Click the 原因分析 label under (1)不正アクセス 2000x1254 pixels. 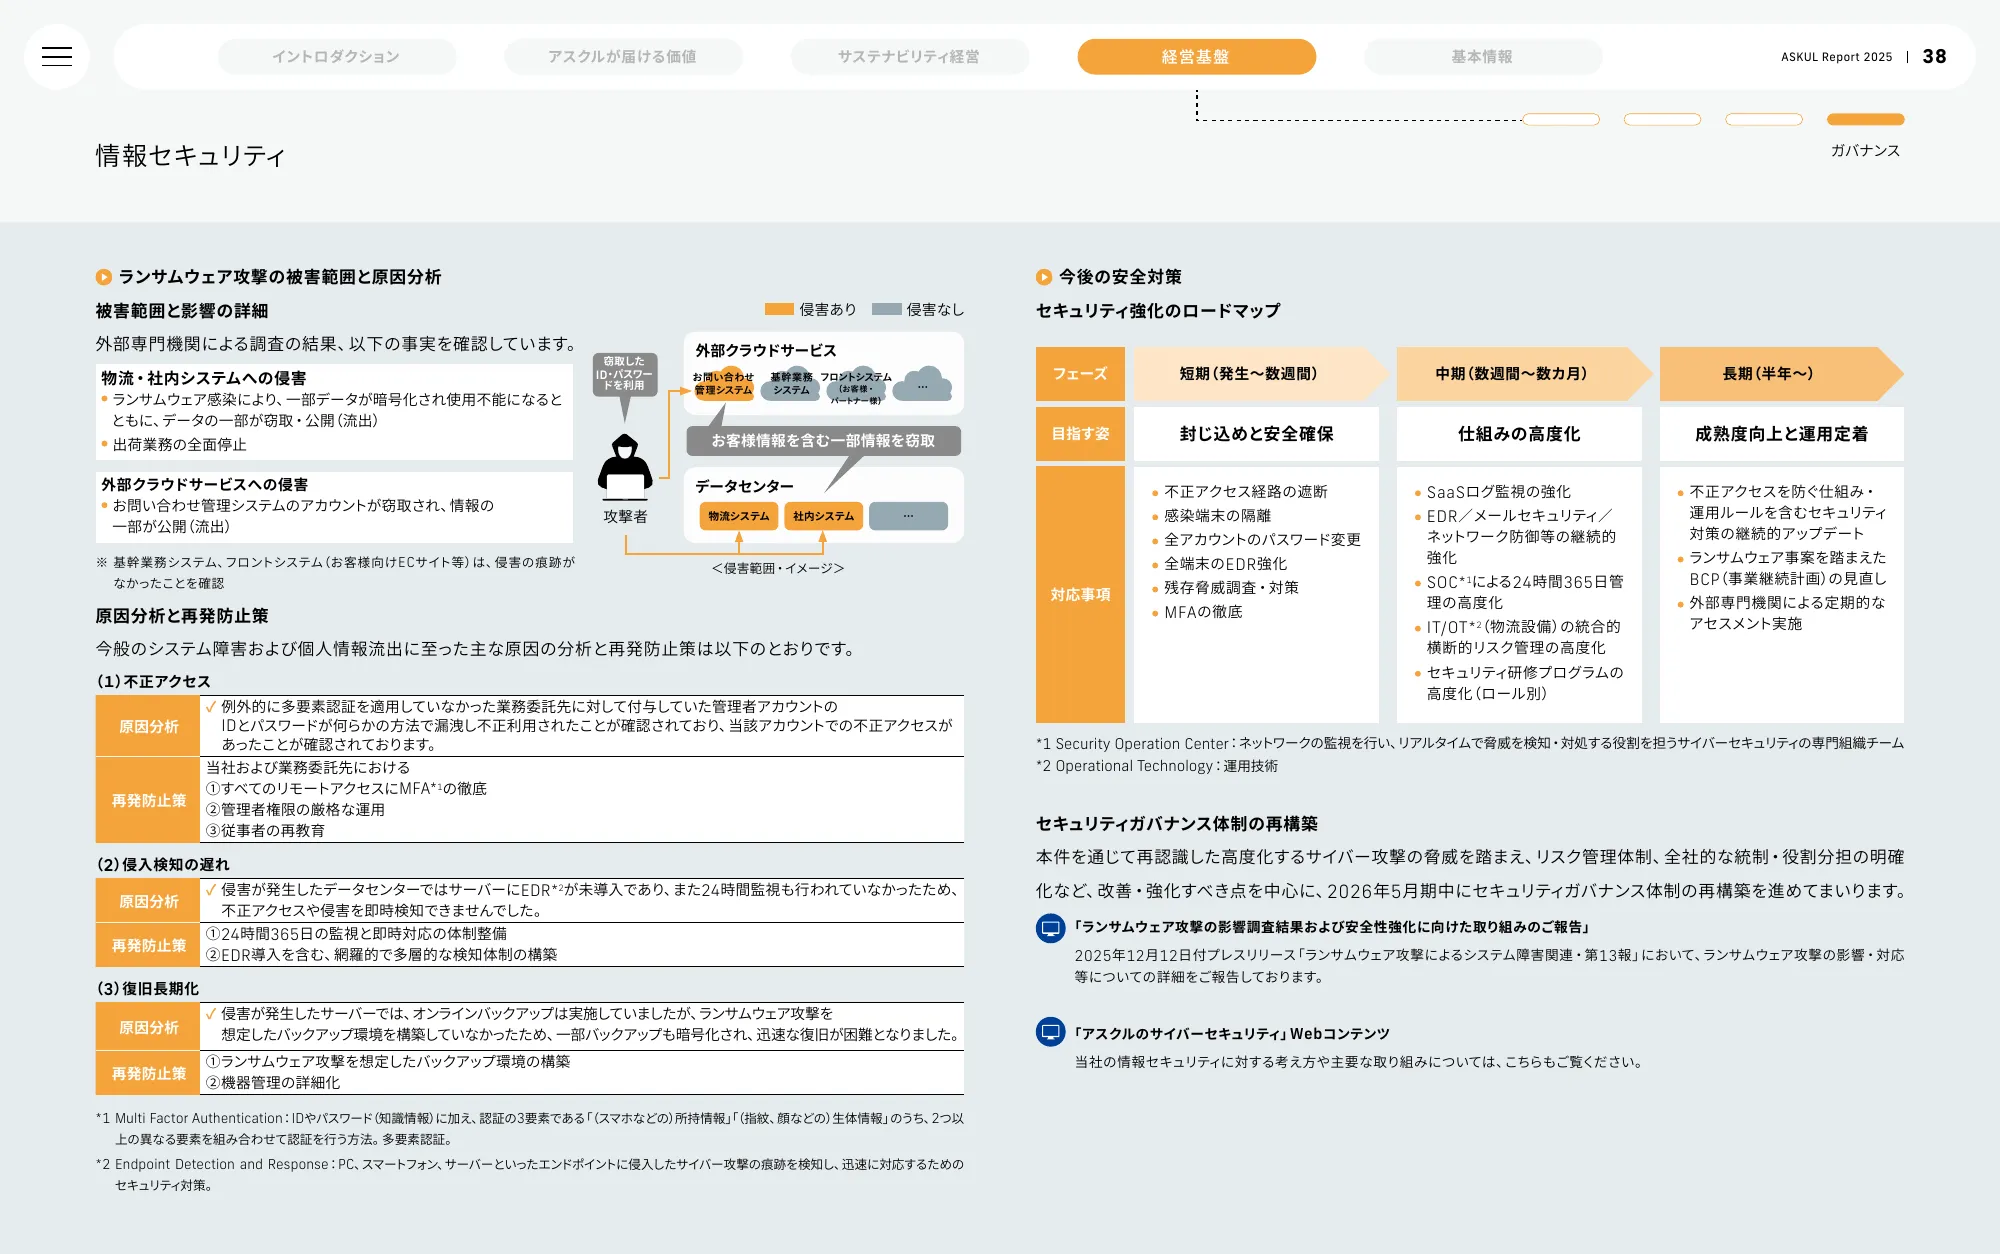point(148,726)
